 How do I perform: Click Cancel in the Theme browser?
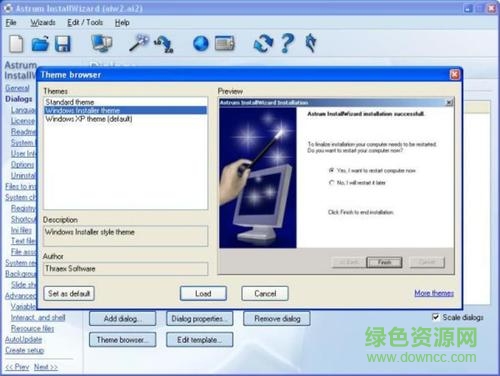(x=265, y=294)
